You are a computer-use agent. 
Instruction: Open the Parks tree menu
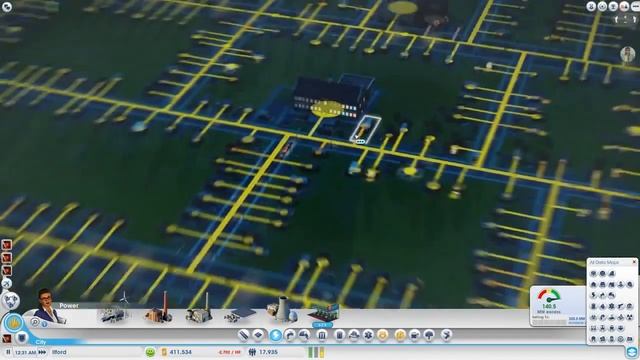tap(429, 336)
